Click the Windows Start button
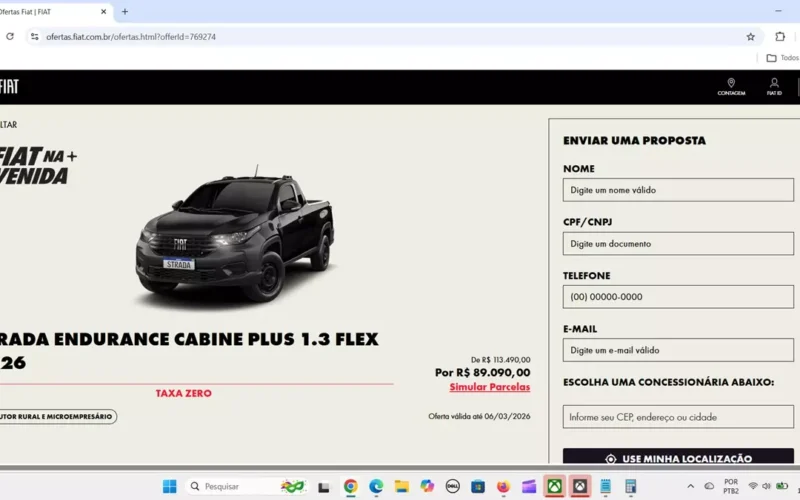The height and width of the screenshot is (500, 800). coord(170,487)
